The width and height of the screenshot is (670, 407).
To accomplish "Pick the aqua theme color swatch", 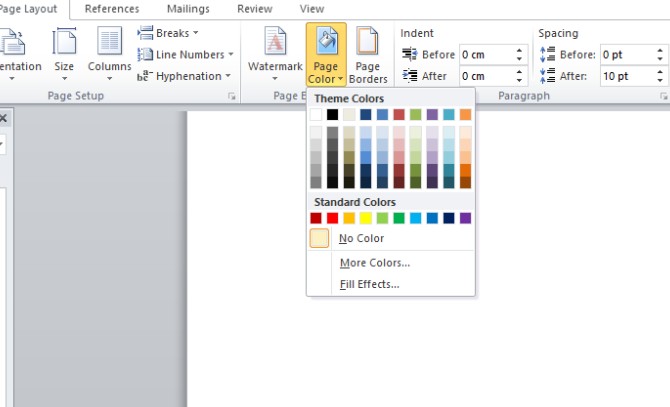I will 449,114.
